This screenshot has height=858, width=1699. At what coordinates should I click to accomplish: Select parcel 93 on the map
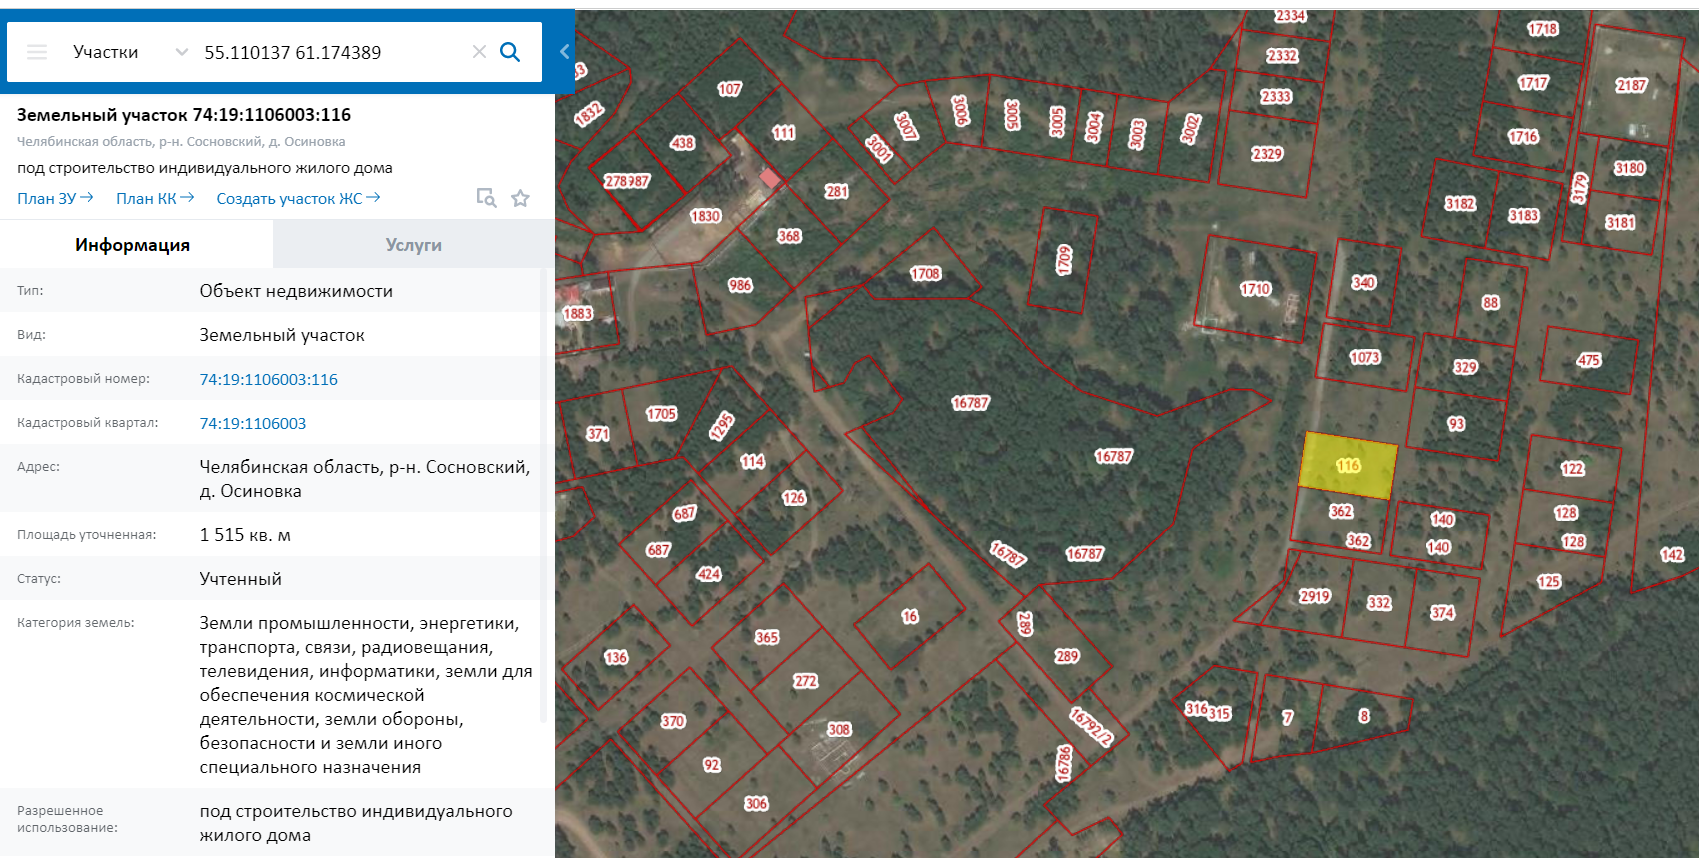point(1456,424)
